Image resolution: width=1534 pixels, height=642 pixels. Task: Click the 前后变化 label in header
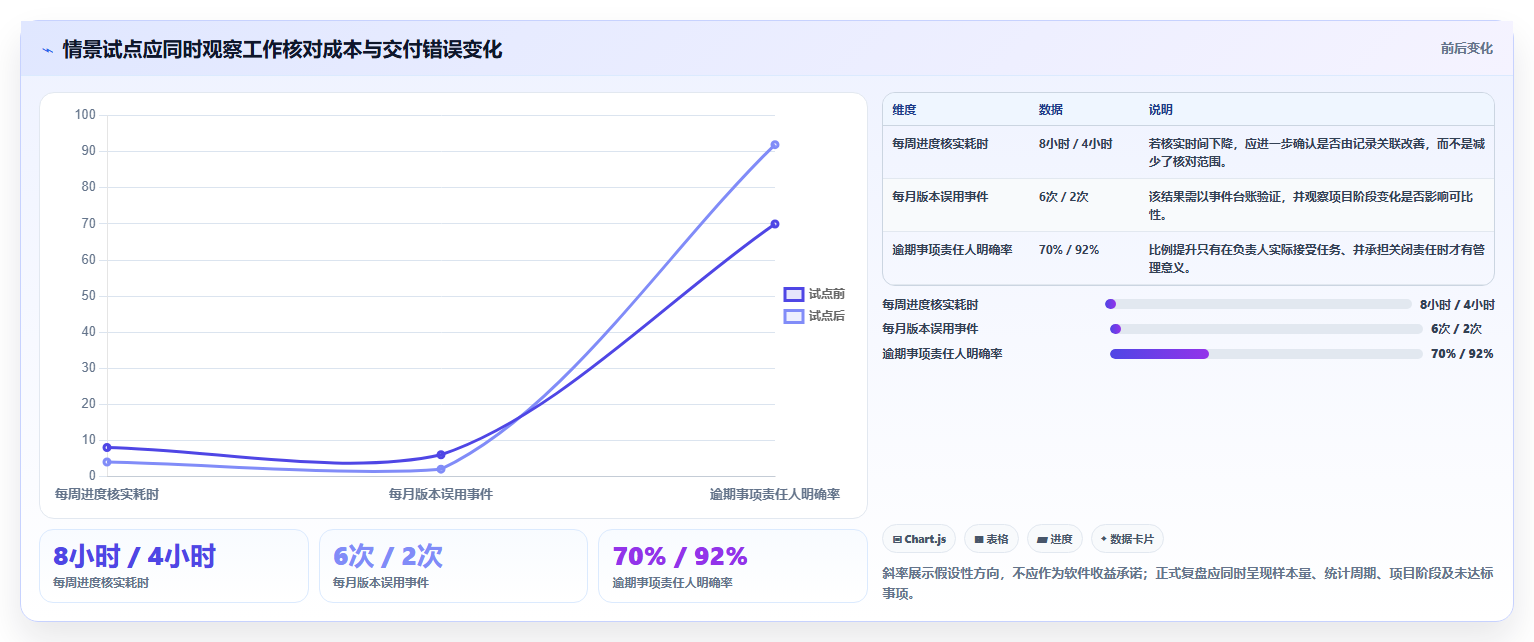click(x=1467, y=48)
